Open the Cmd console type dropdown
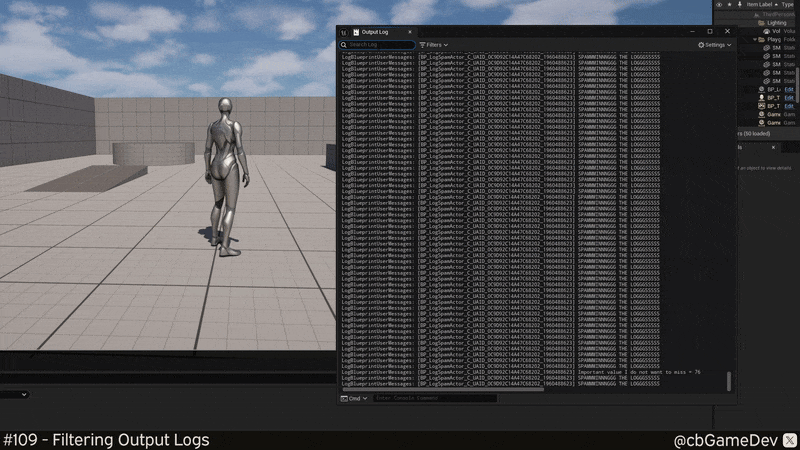 (x=354, y=398)
